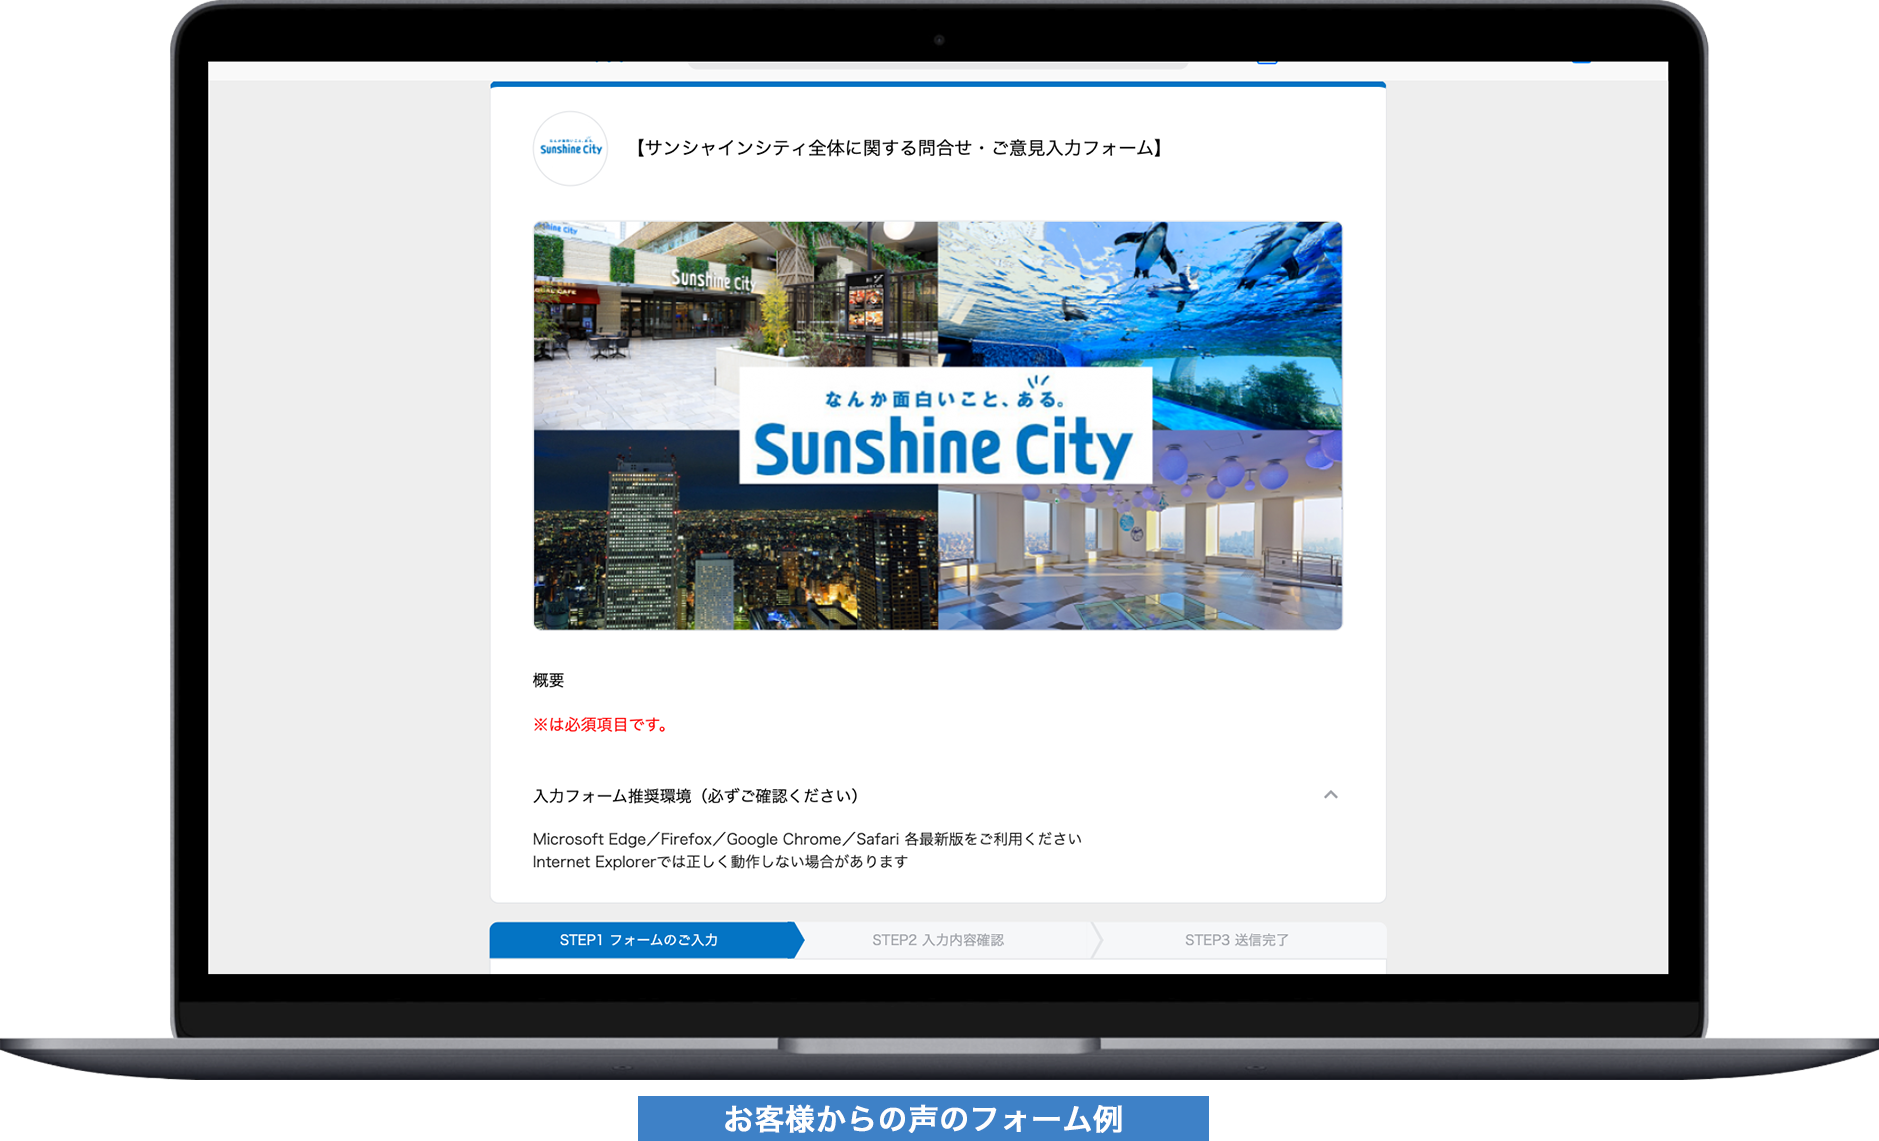Click the 入力フォーム推奨環境（必ずご確認ください） heading
The width and height of the screenshot is (1879, 1141).
pos(696,796)
